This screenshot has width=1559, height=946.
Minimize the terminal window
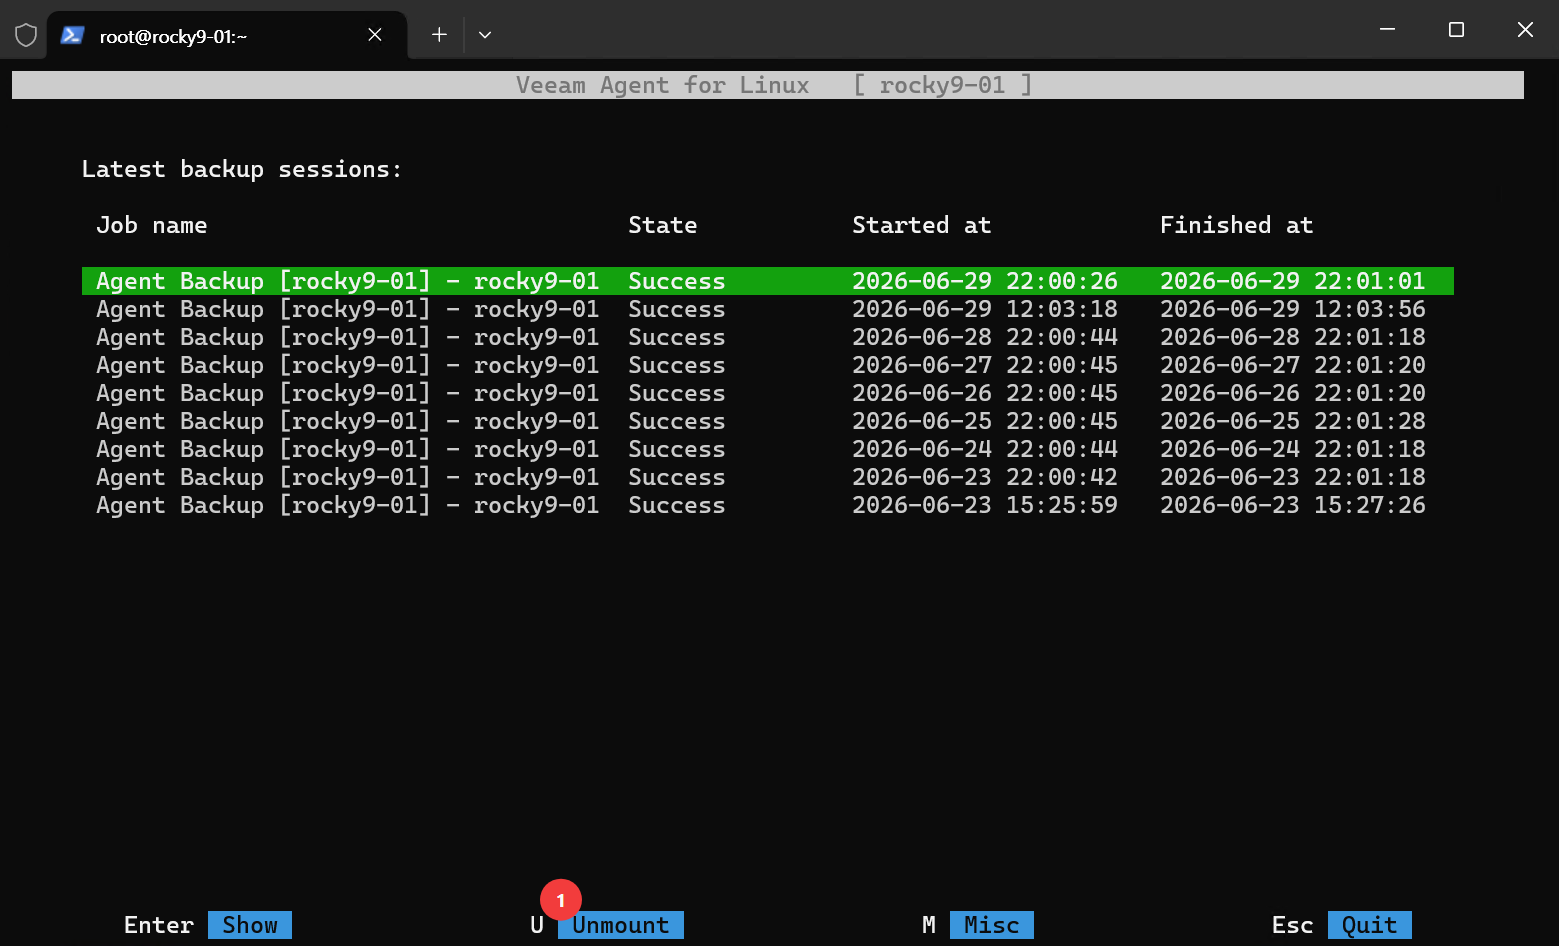[x=1387, y=30]
